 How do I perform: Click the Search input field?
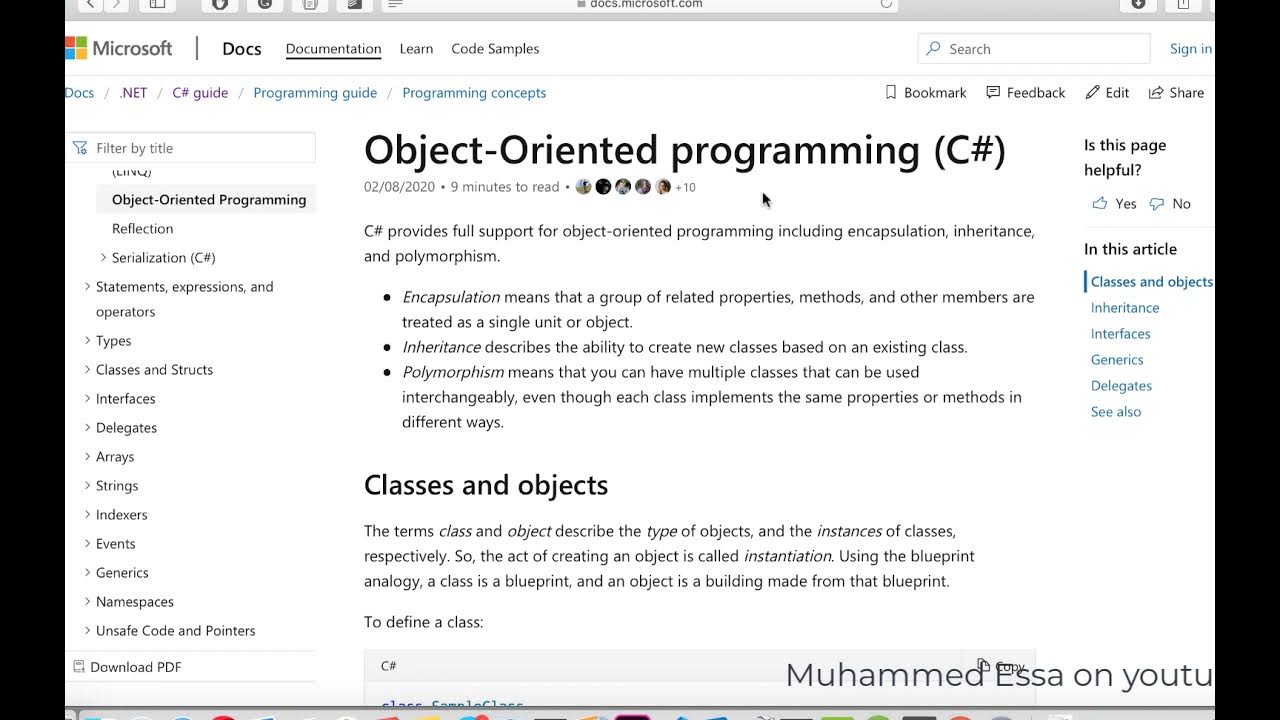(x=1034, y=48)
